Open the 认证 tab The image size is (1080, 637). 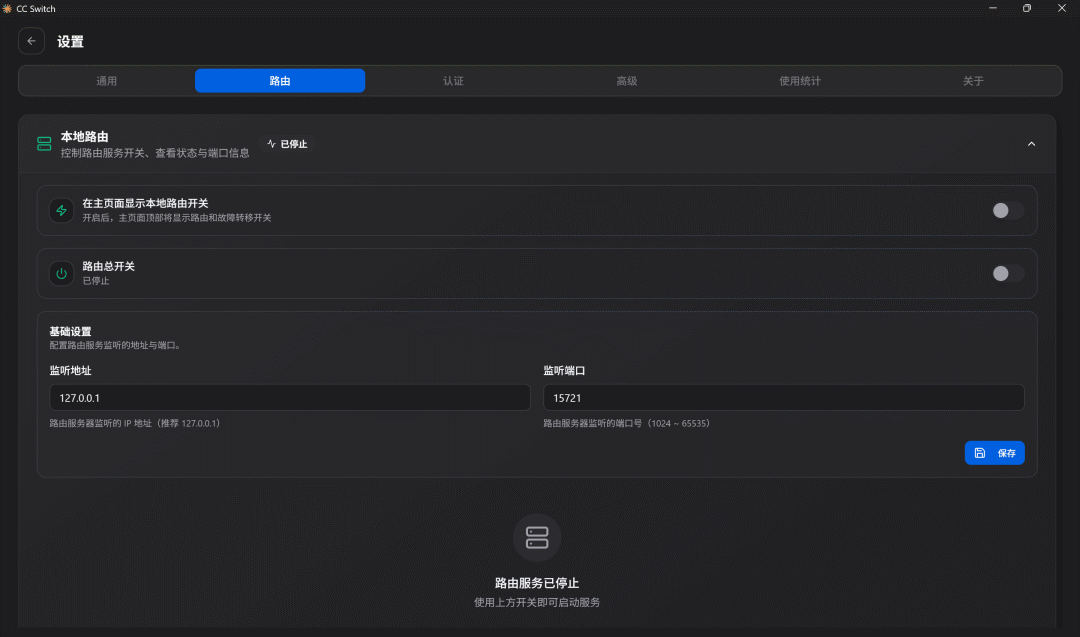click(x=453, y=81)
